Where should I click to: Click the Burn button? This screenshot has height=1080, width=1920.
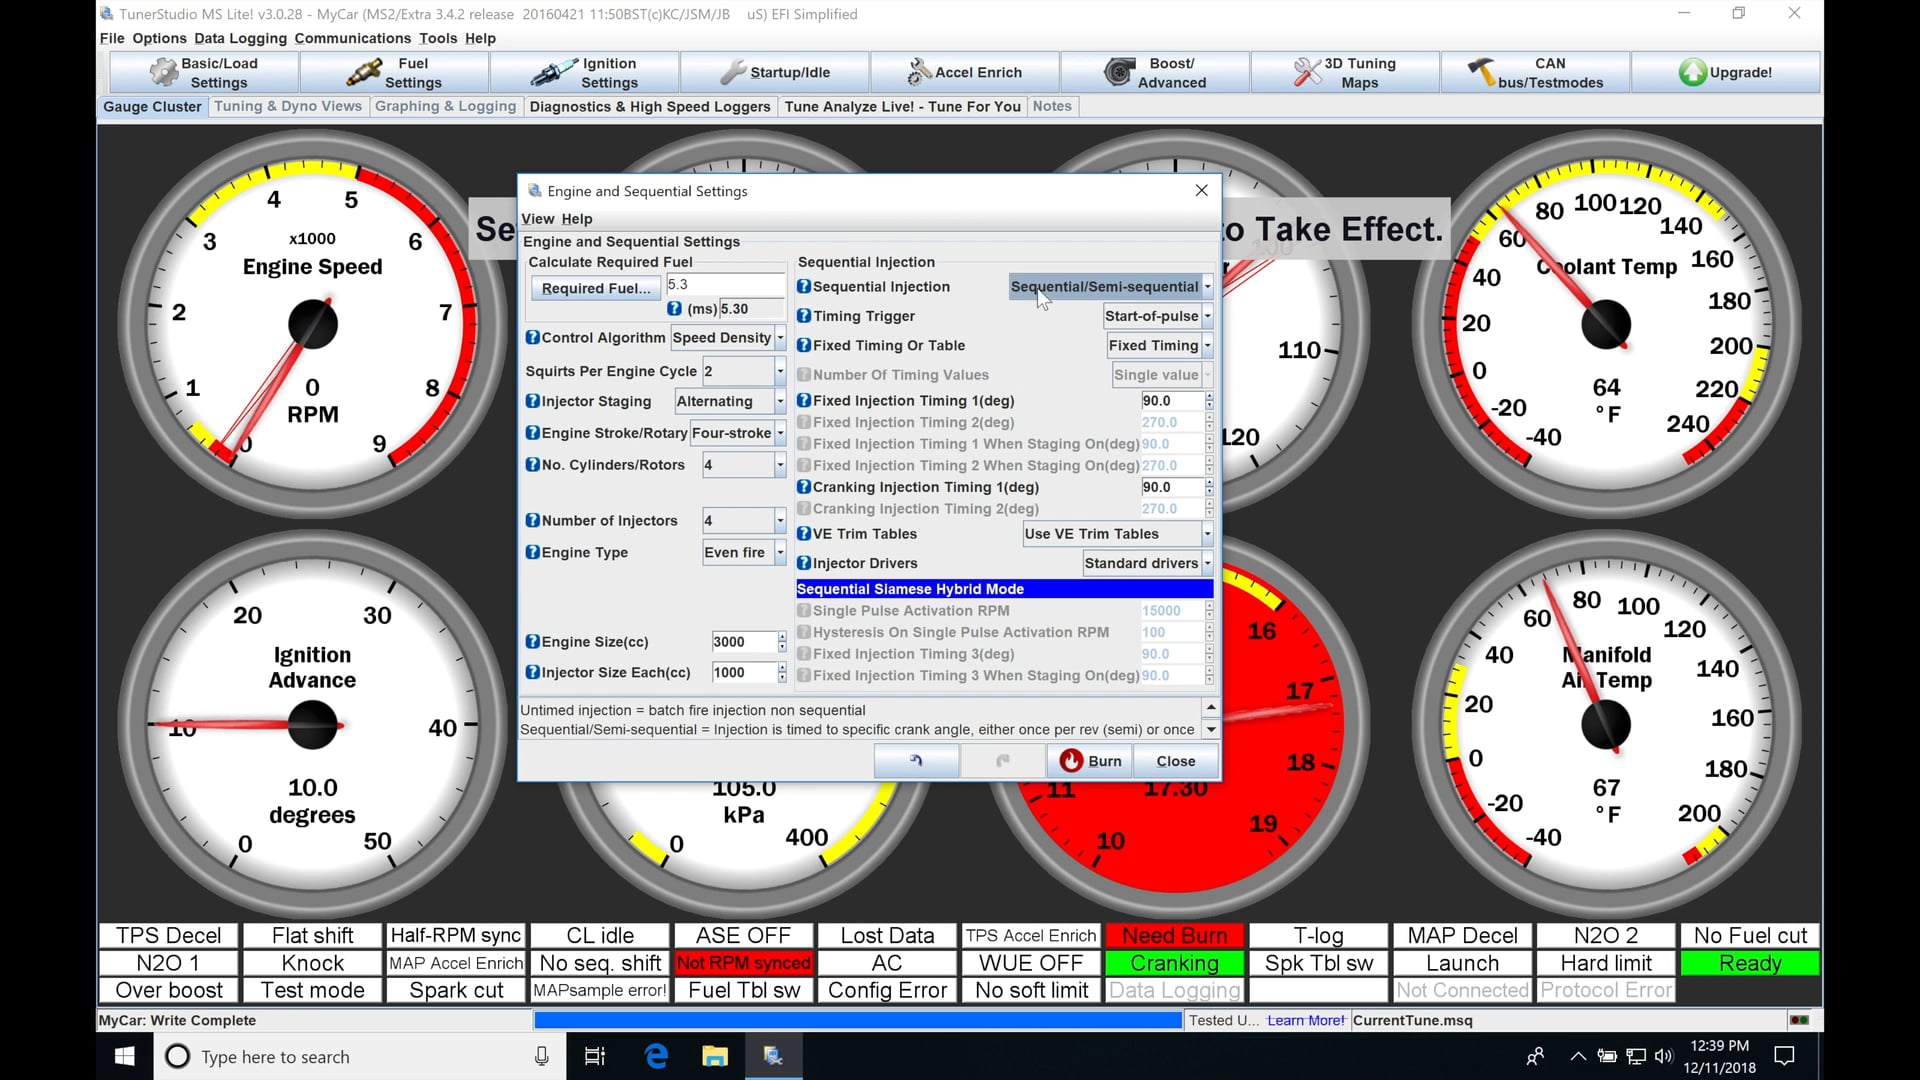click(x=1090, y=761)
